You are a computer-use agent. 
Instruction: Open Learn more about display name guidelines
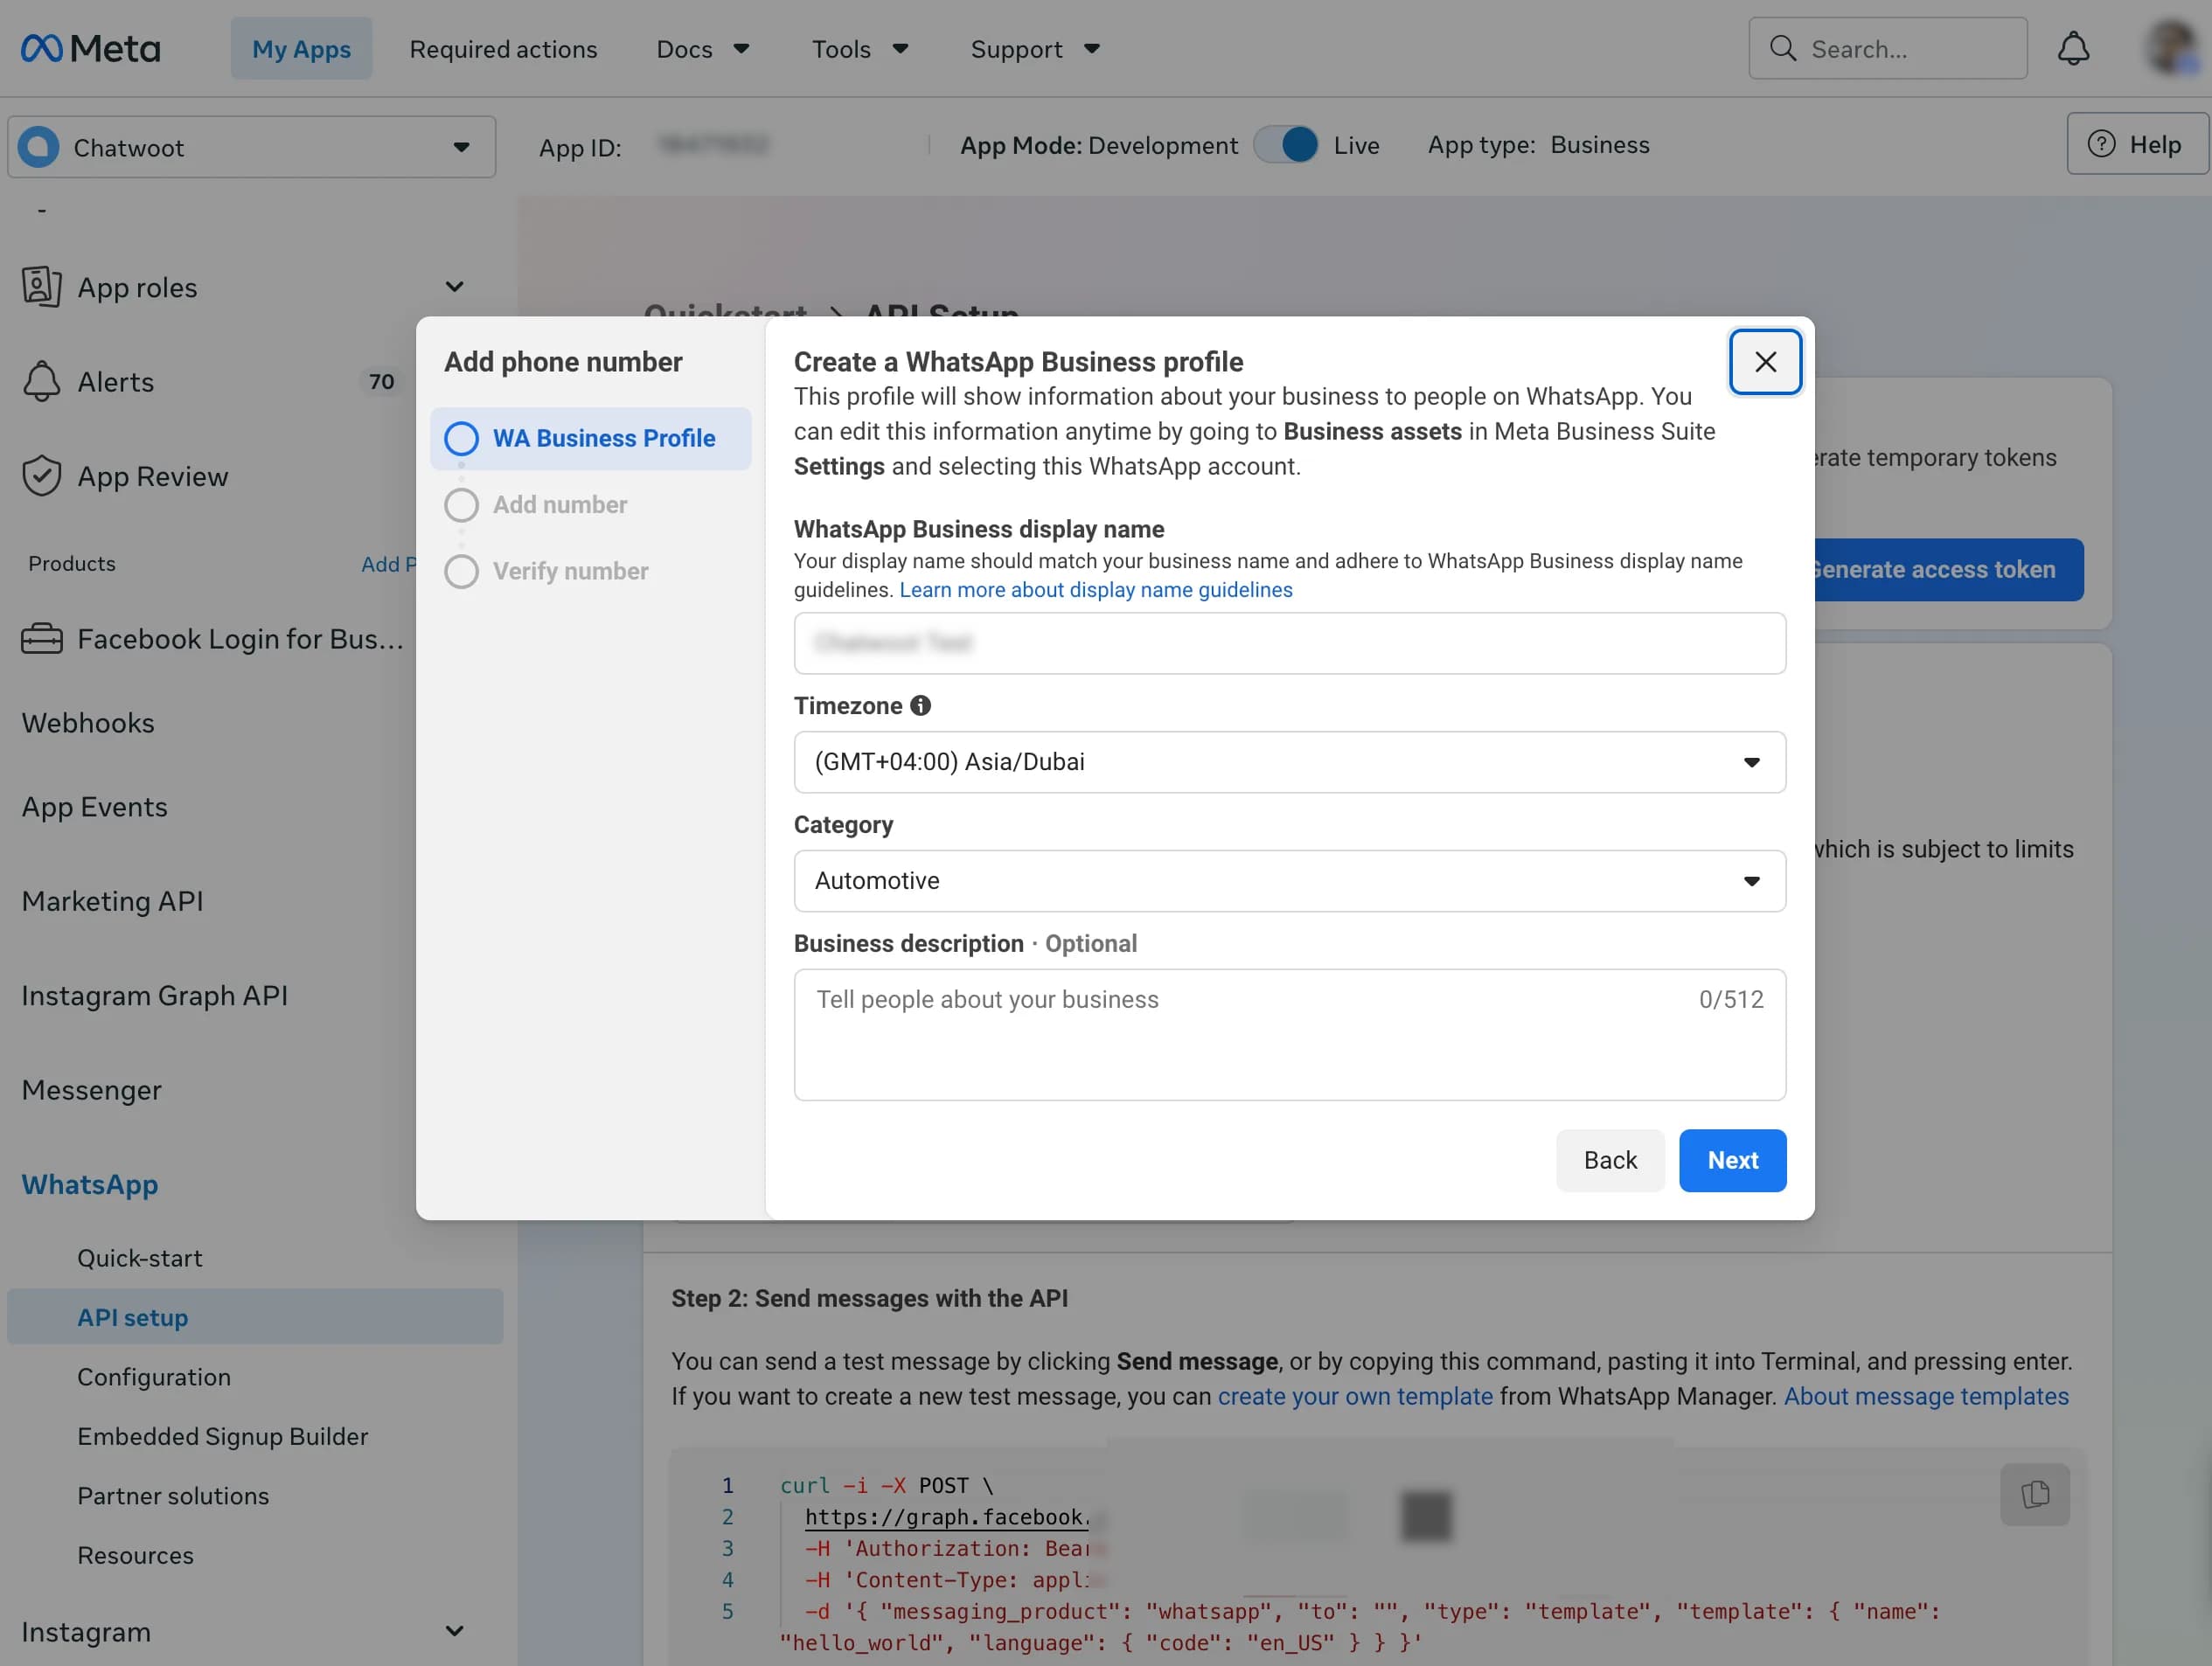pos(1095,590)
